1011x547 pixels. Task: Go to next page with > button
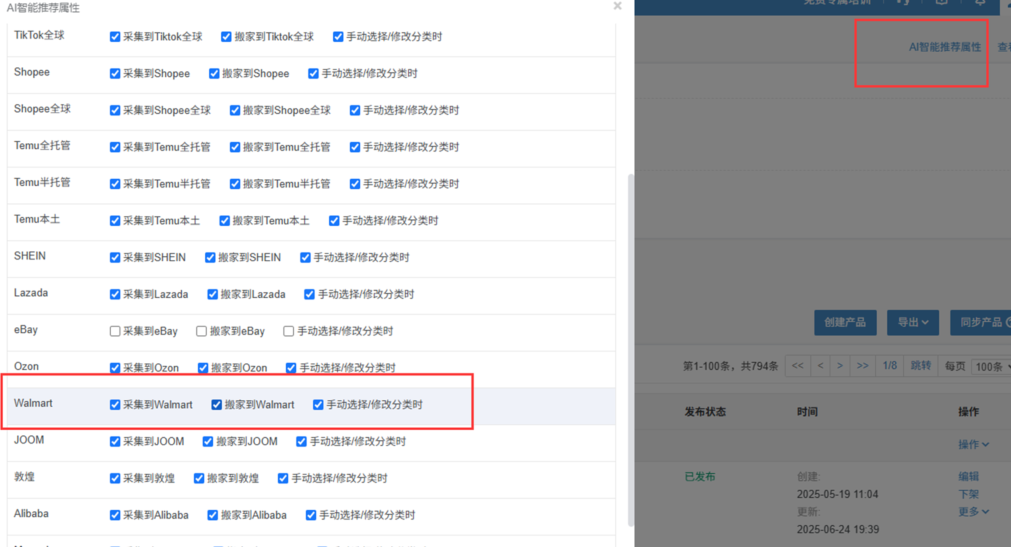coord(839,366)
